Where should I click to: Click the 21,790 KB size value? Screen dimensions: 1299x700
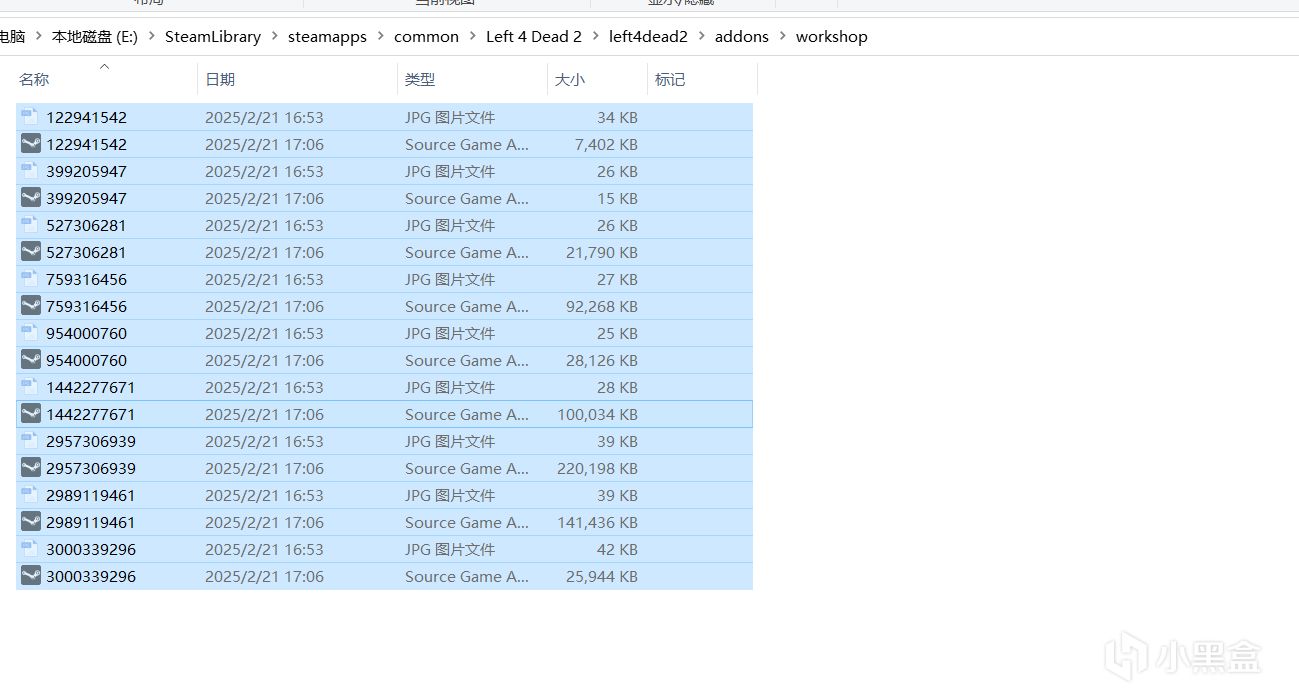tap(602, 252)
